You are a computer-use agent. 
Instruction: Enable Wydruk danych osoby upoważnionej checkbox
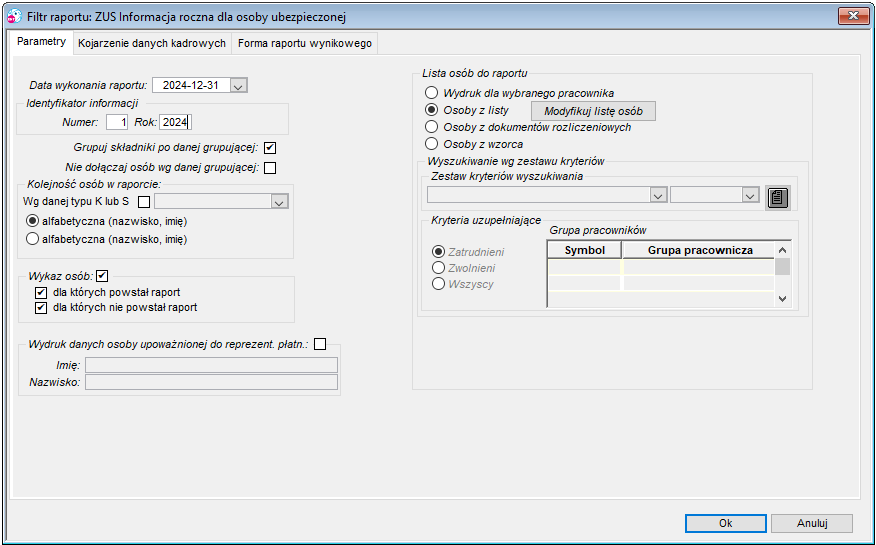320,345
